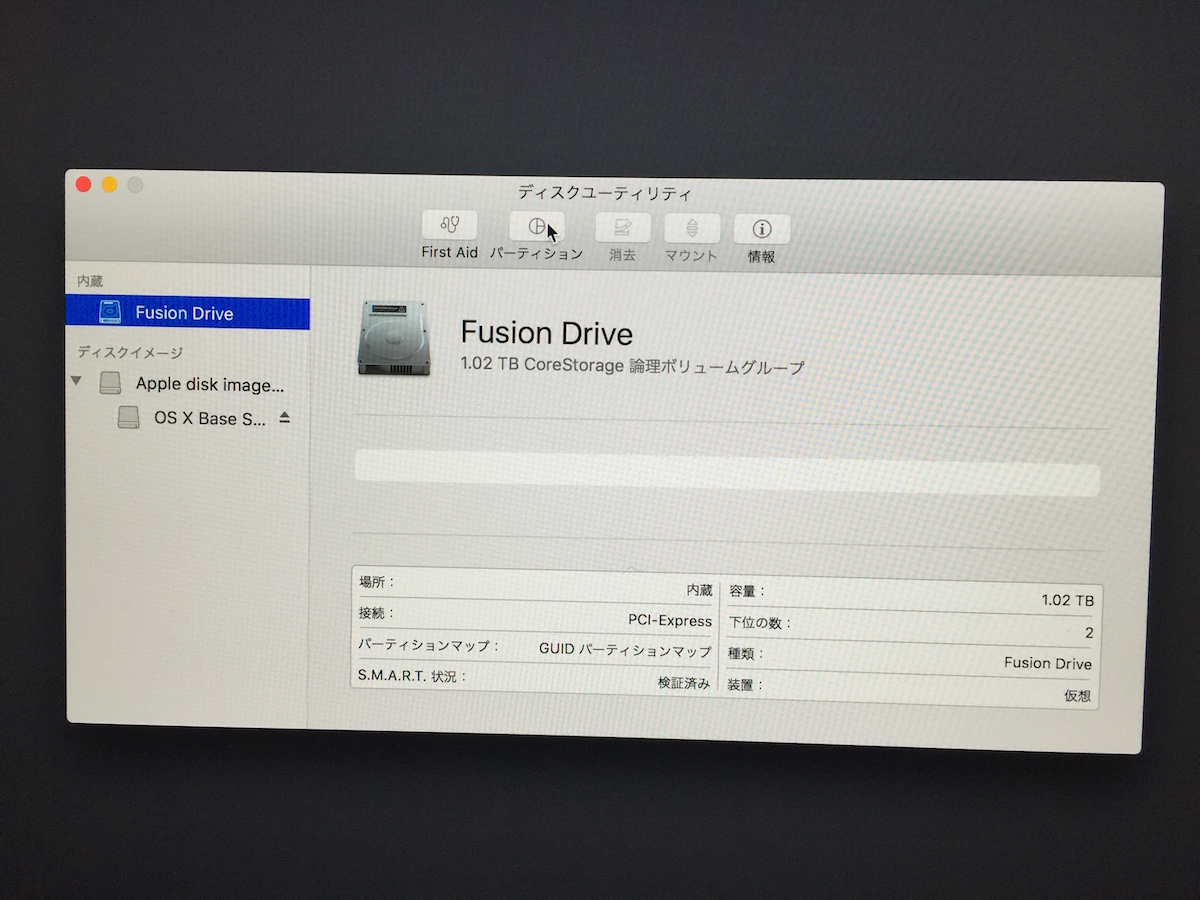Viewport: 1200px width, 900px height.
Task: Click the 仮想 device value
Action: 1077,695
